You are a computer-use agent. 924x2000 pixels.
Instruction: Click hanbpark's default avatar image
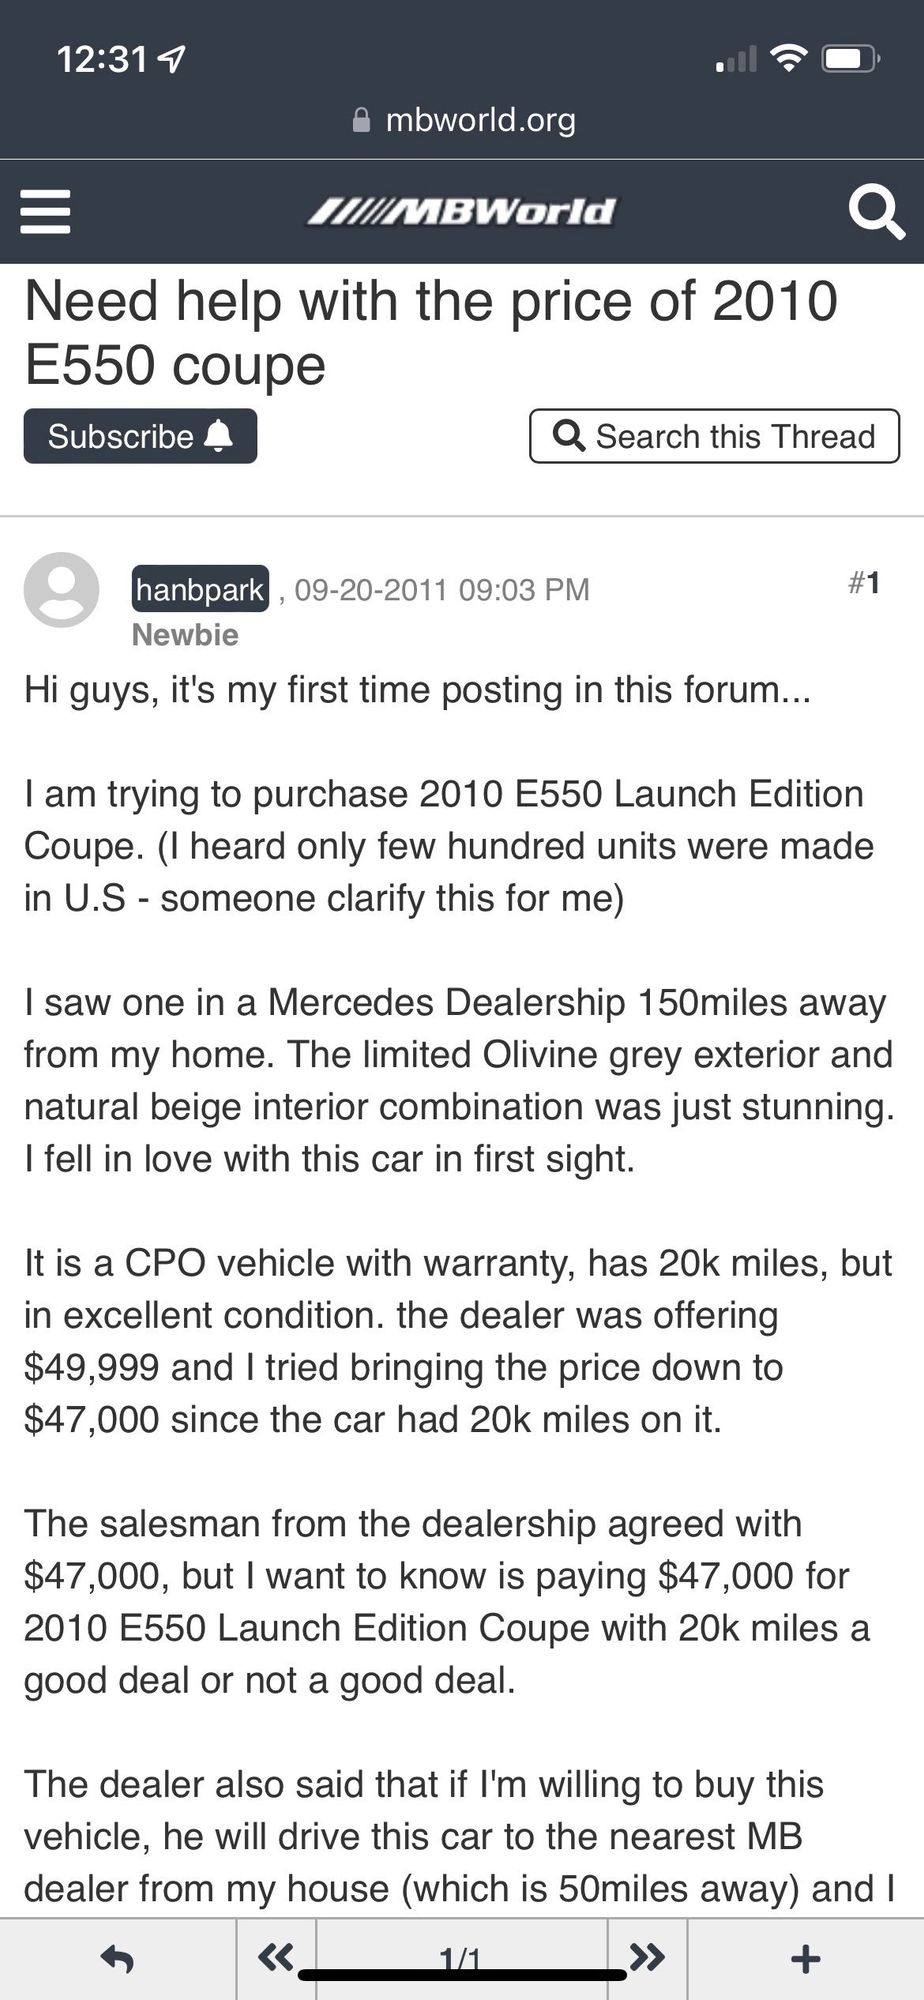point(61,589)
